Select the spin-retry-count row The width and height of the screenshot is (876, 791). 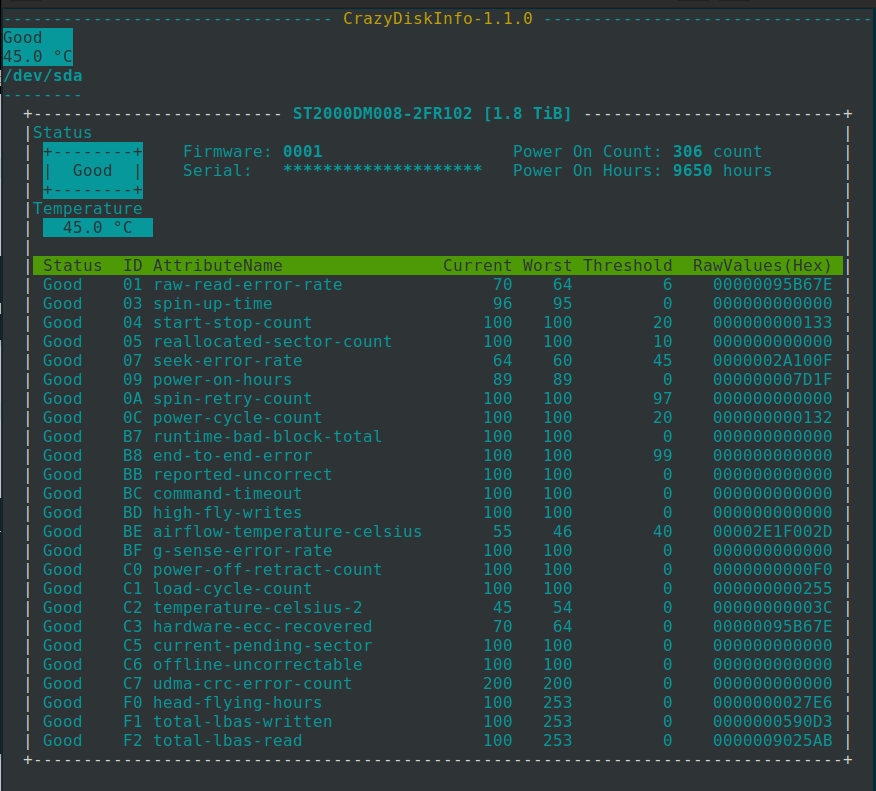click(x=437, y=398)
